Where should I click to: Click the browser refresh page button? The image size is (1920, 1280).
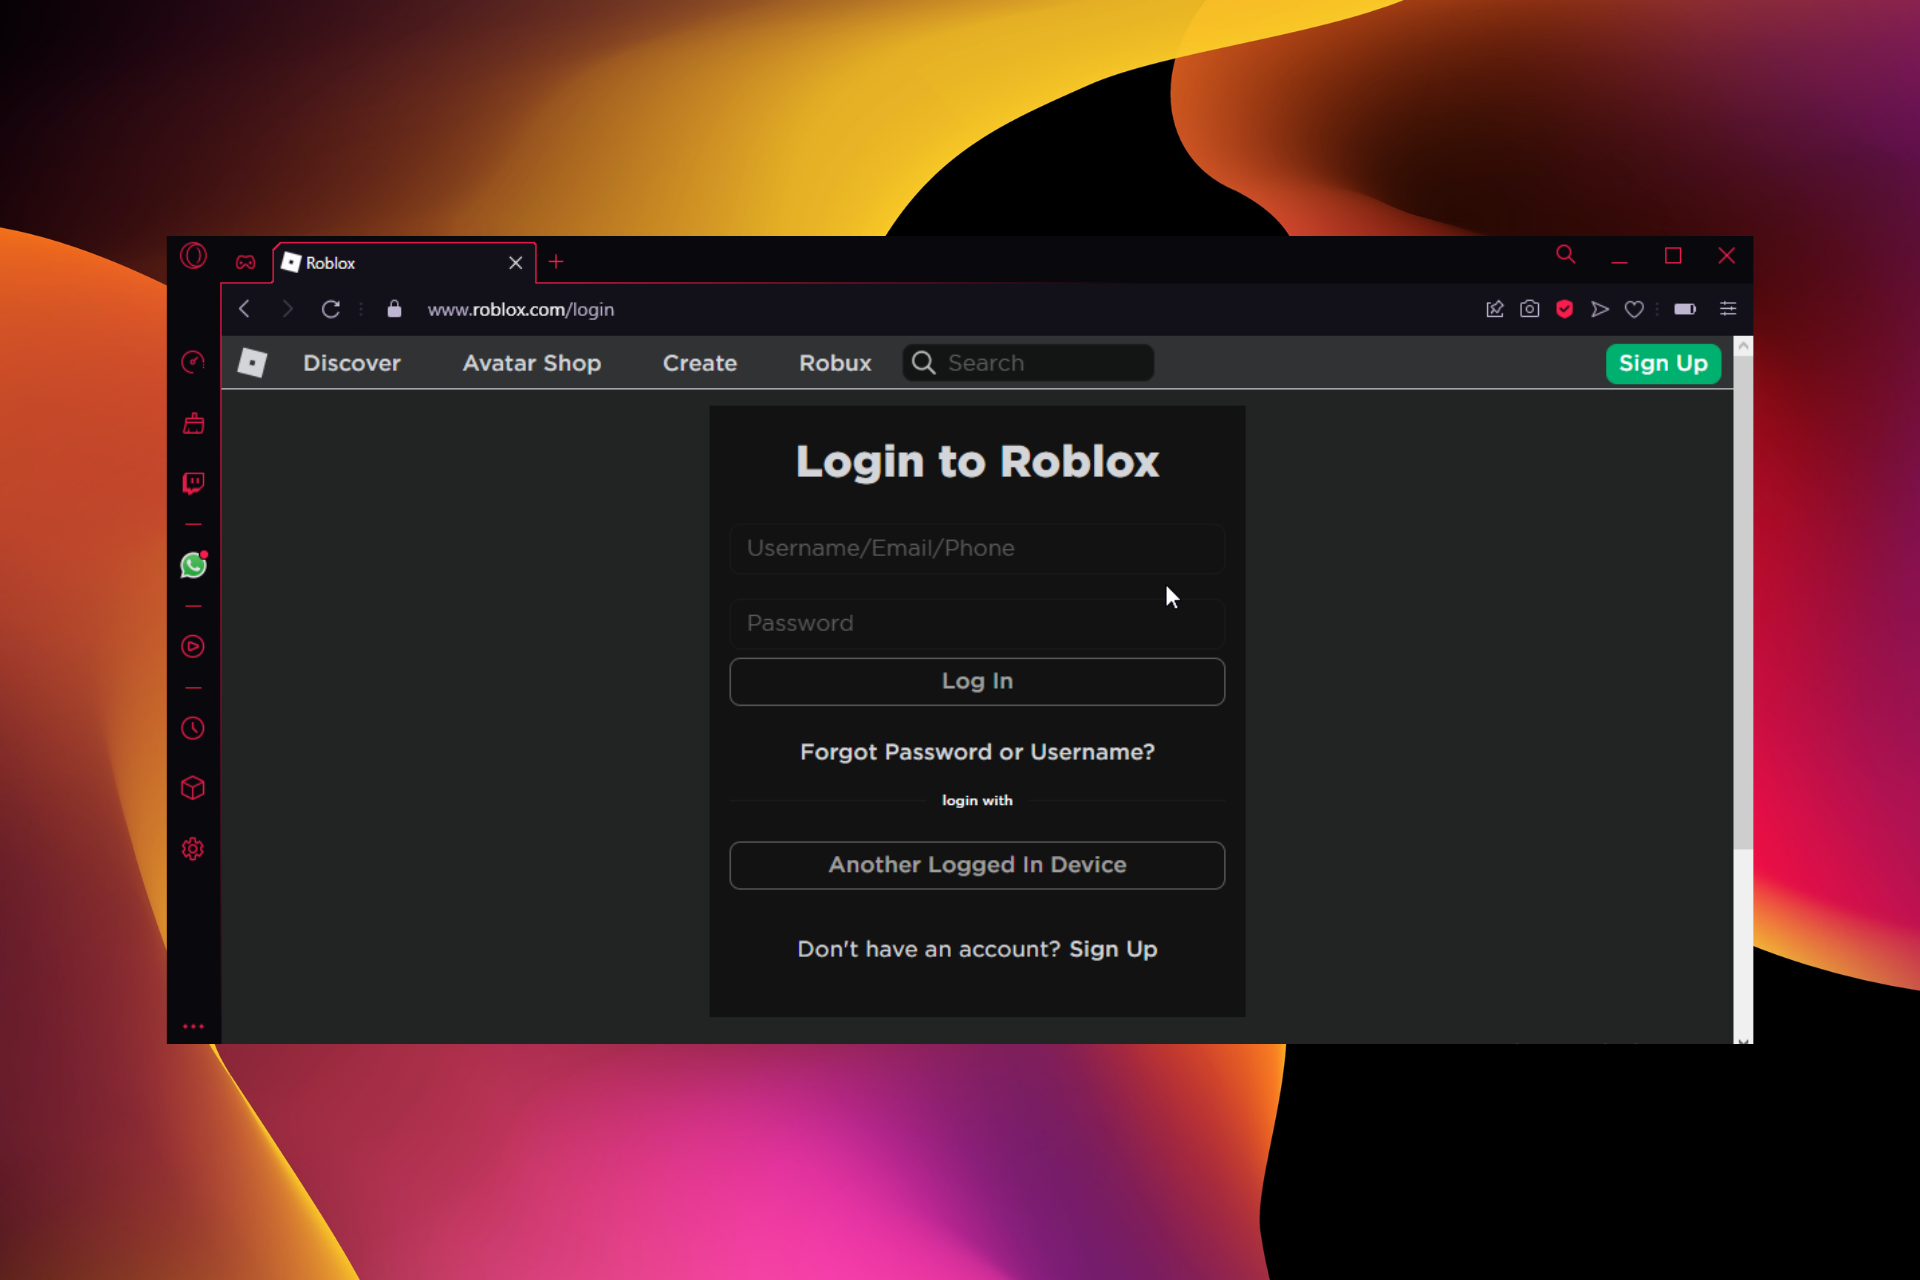click(x=331, y=309)
